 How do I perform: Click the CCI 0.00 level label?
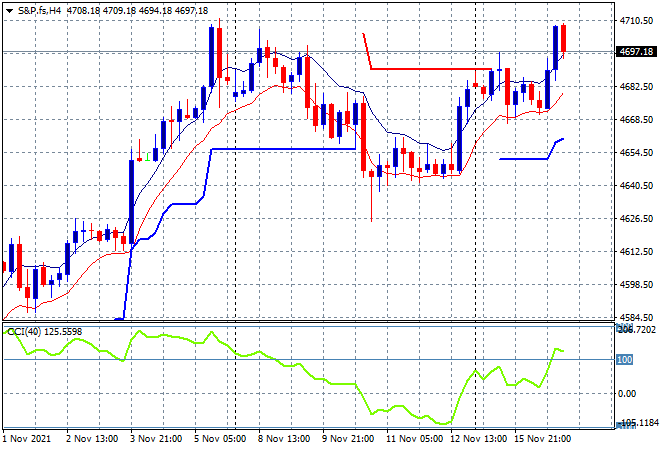[x=627, y=394]
